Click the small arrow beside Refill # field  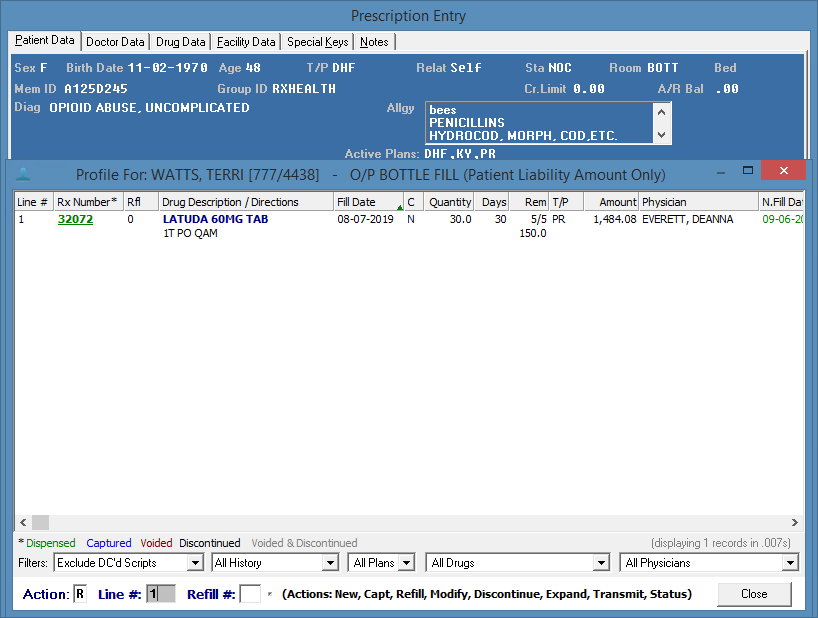click(x=269, y=594)
